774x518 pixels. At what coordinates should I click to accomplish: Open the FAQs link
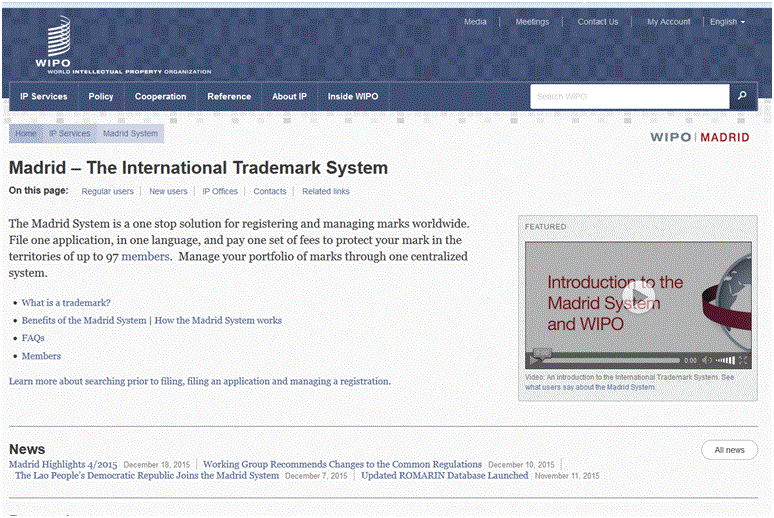pos(33,338)
